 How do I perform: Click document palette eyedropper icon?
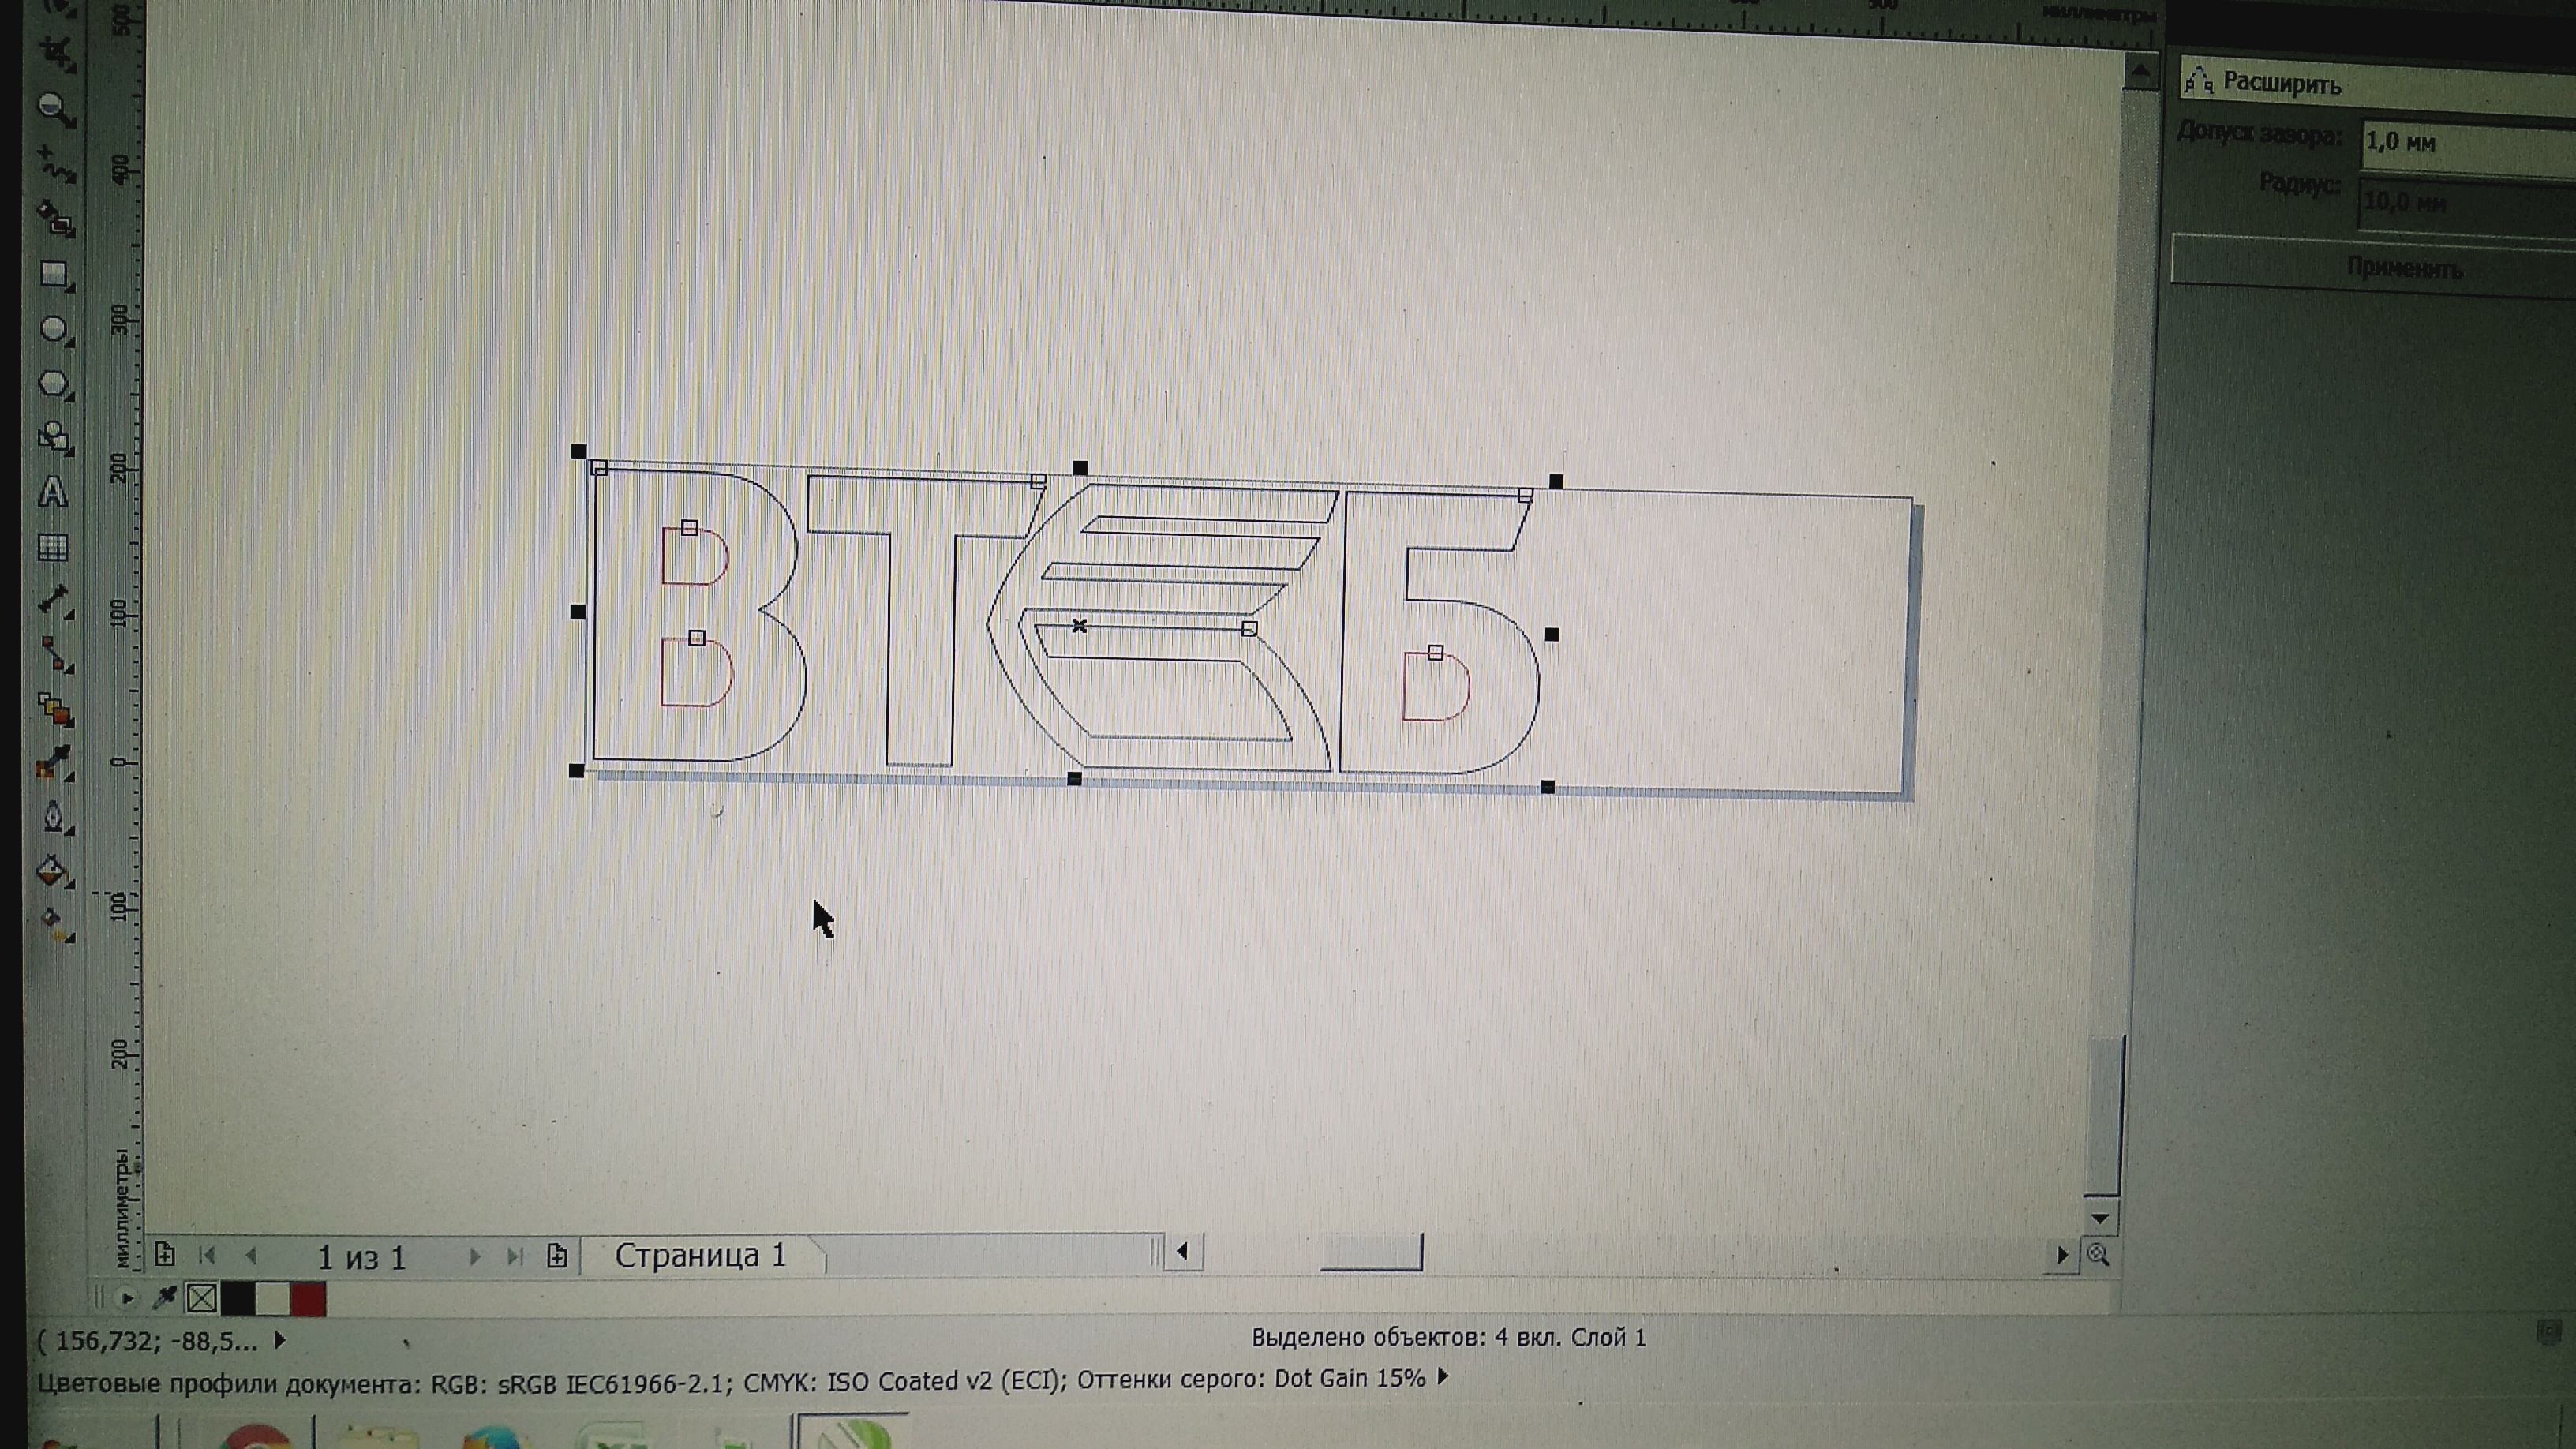tap(164, 1298)
